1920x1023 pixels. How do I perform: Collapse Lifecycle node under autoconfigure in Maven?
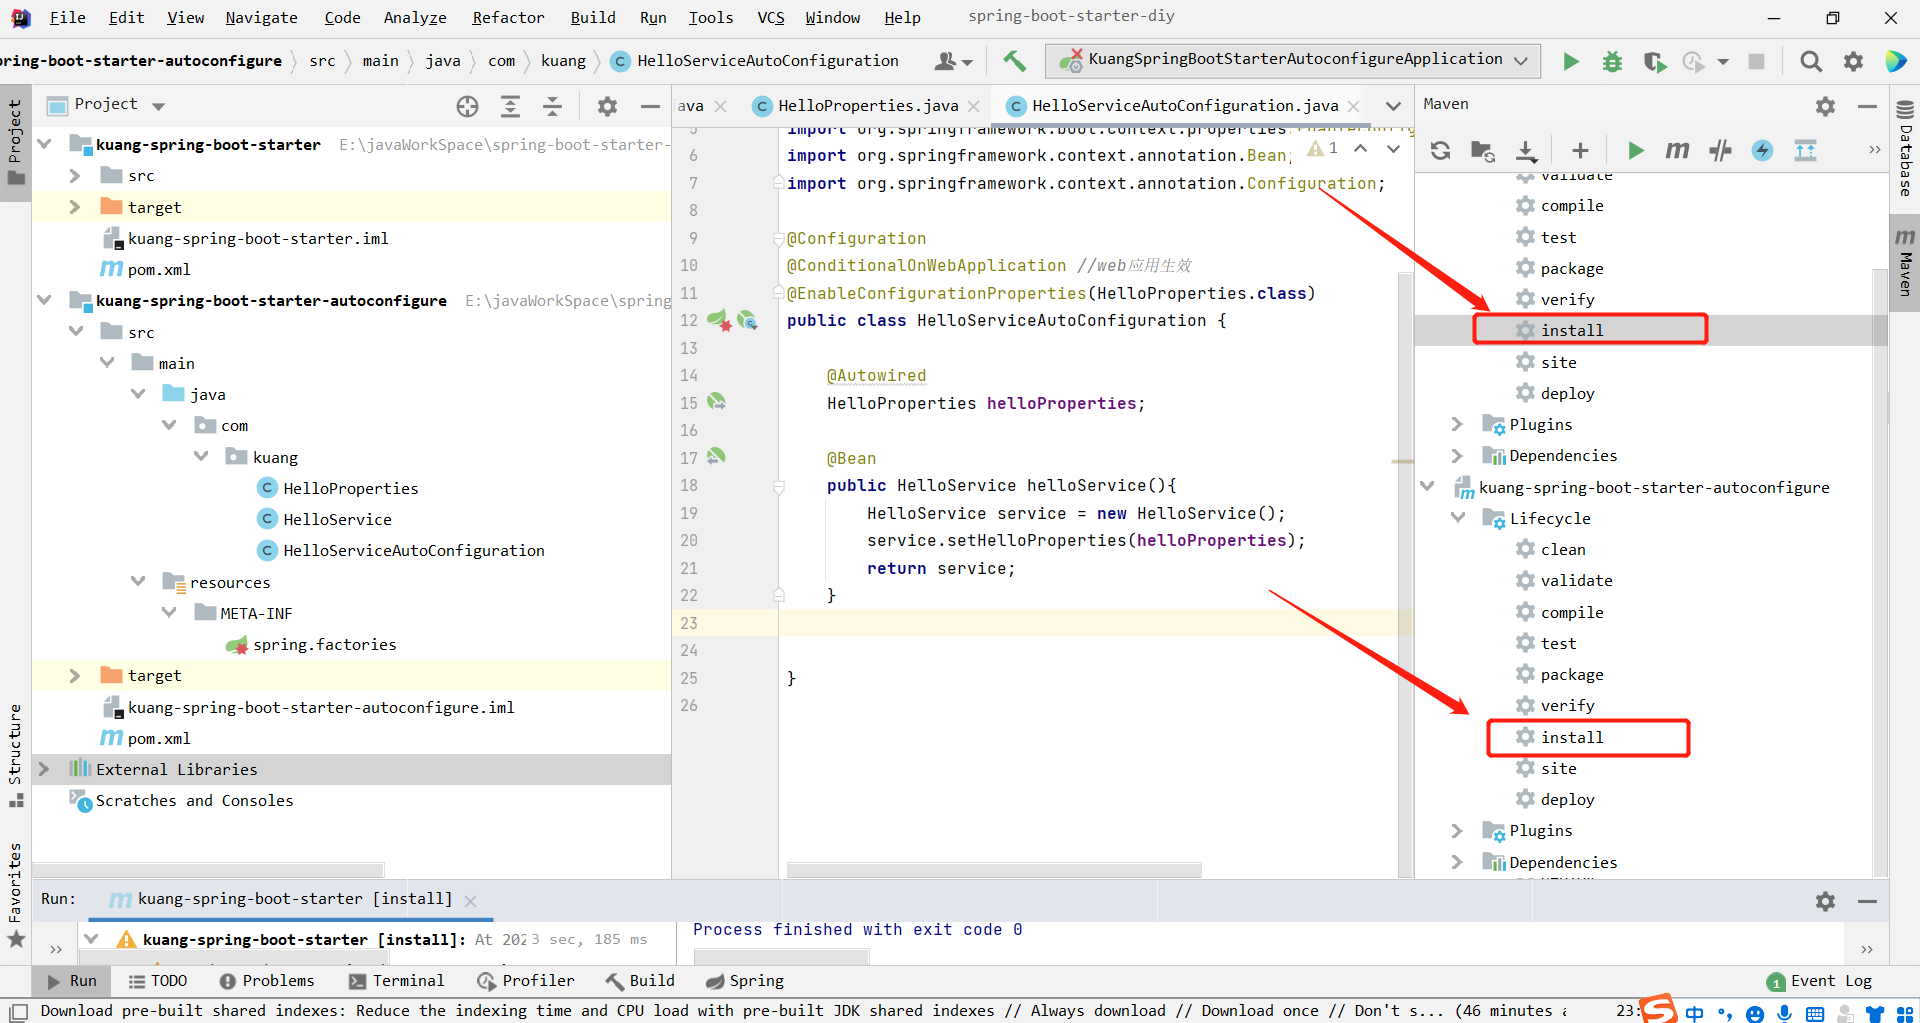(1458, 517)
